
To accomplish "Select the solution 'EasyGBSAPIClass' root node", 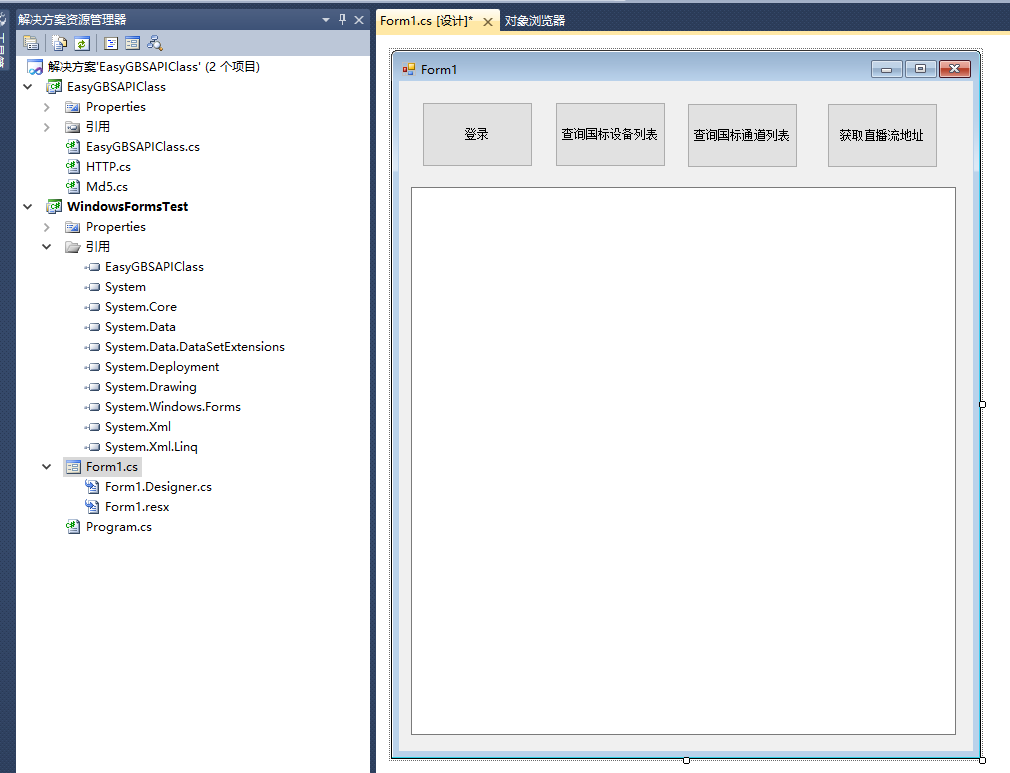I will tap(153, 66).
